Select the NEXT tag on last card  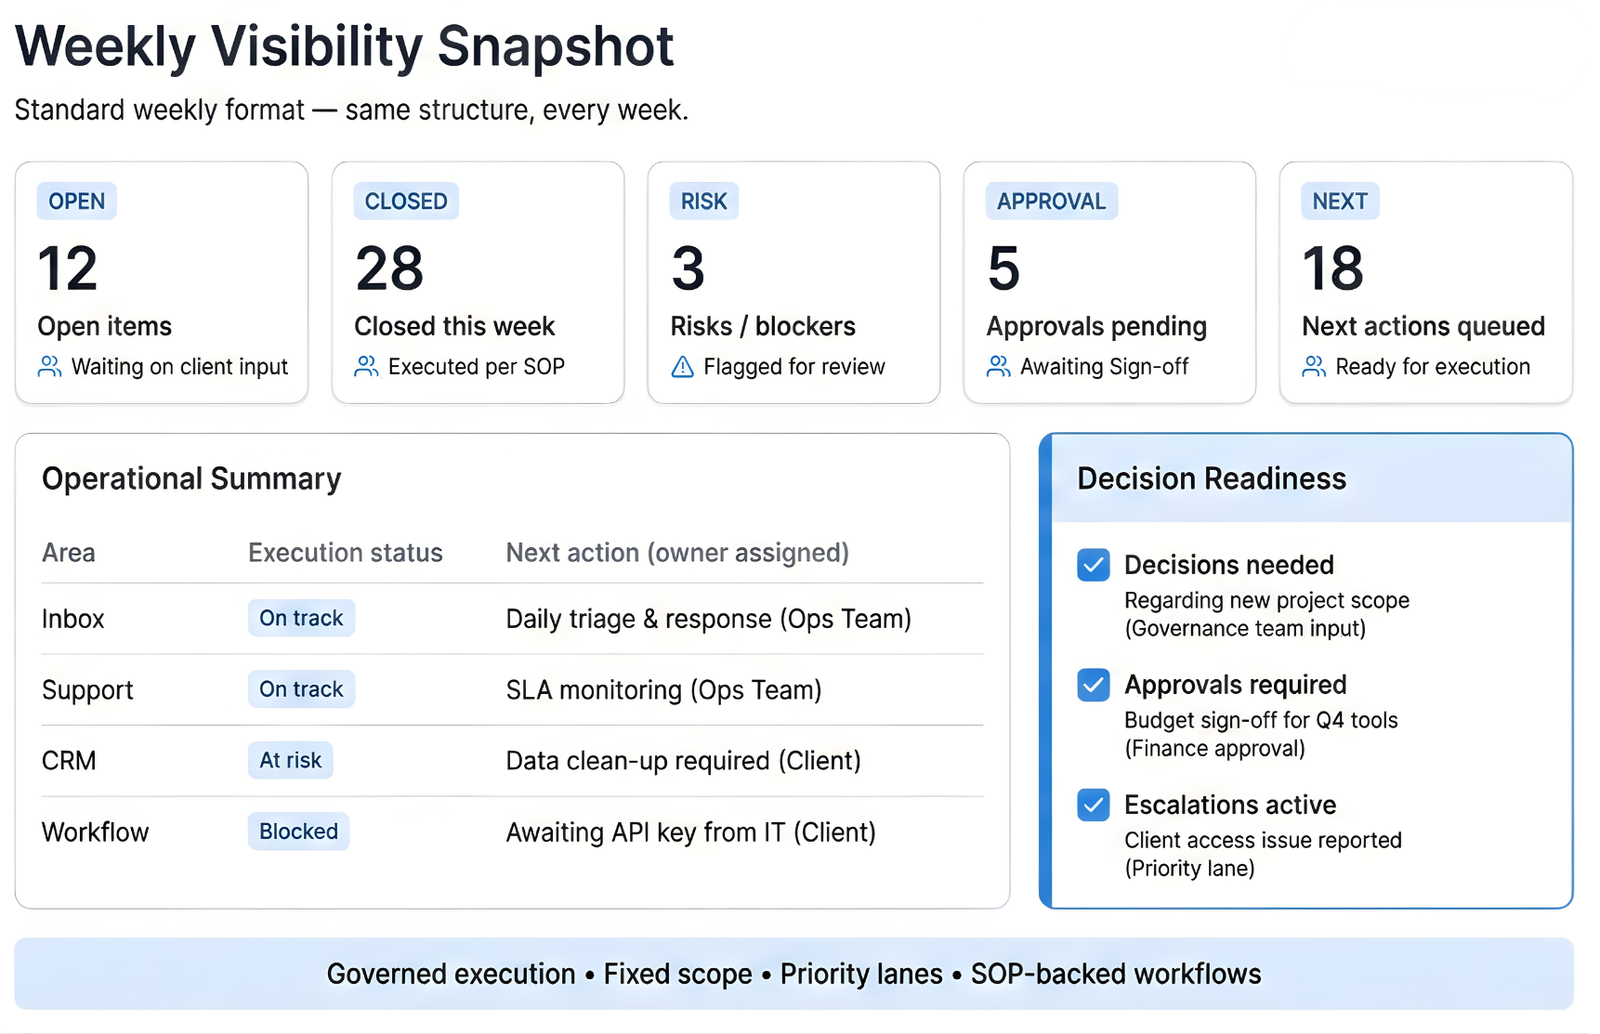tap(1339, 201)
